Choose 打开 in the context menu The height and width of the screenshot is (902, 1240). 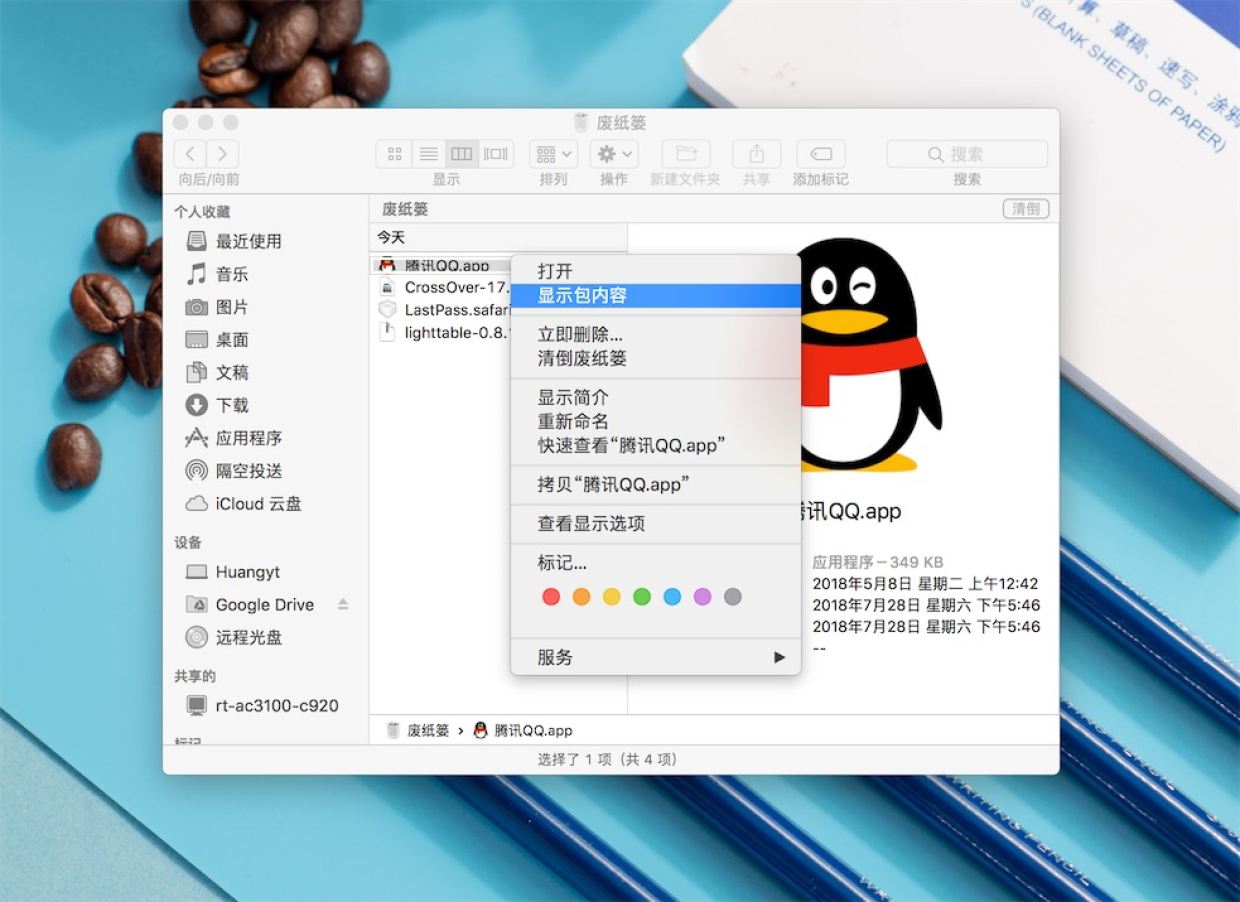coord(656,271)
